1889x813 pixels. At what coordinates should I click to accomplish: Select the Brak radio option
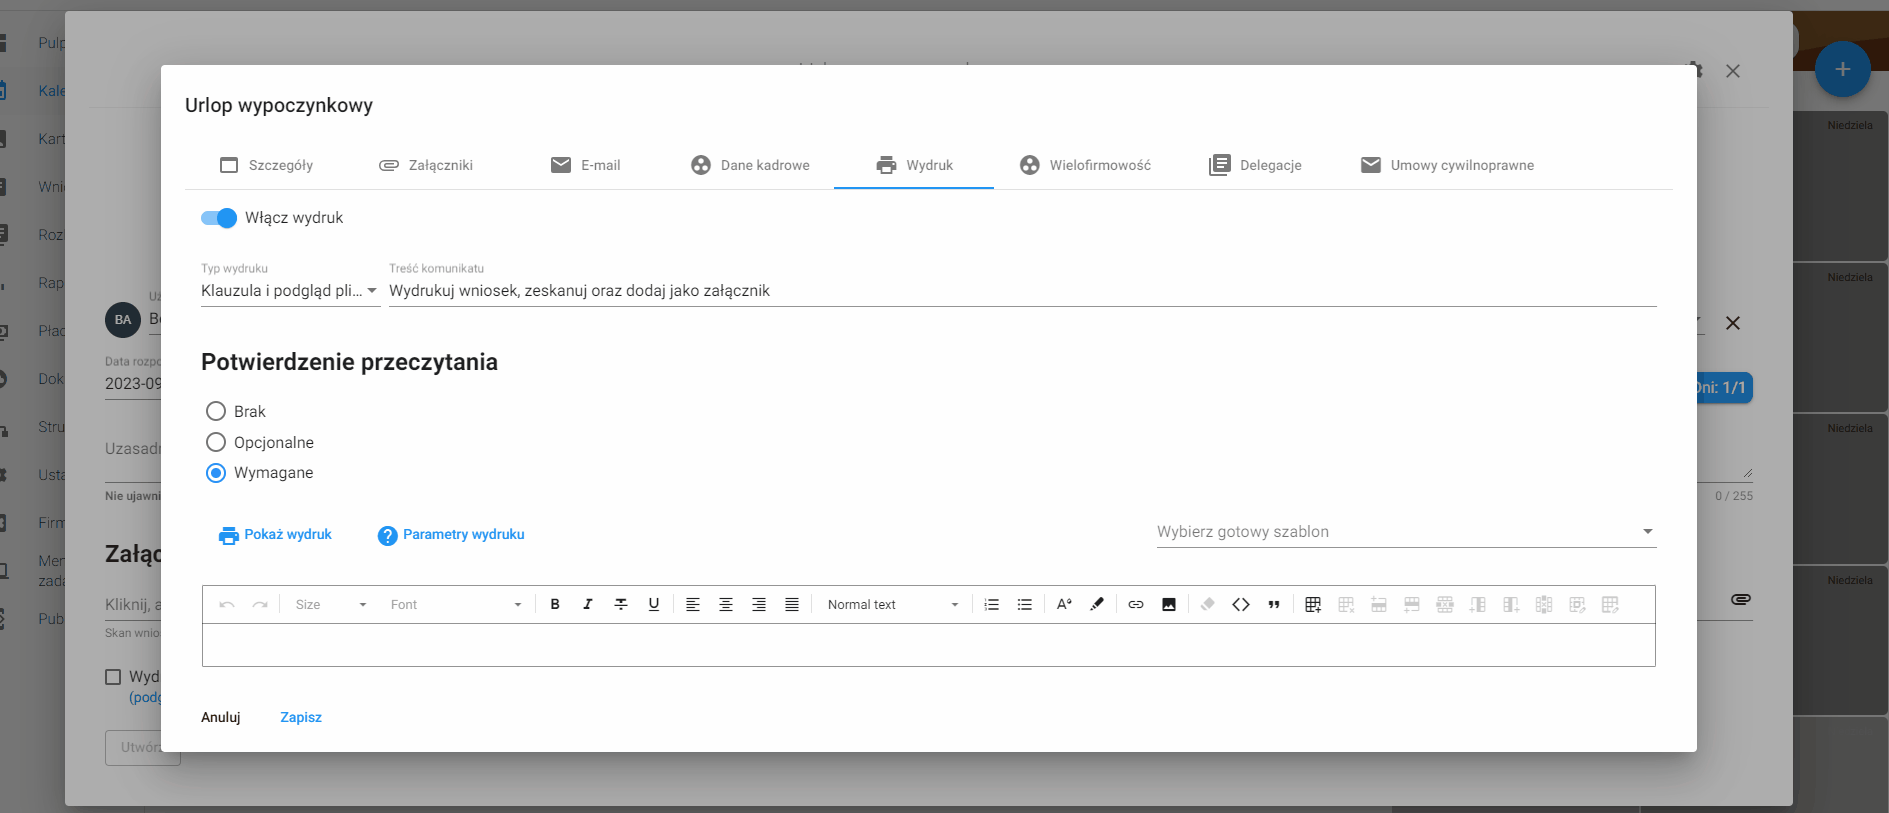[x=216, y=411]
